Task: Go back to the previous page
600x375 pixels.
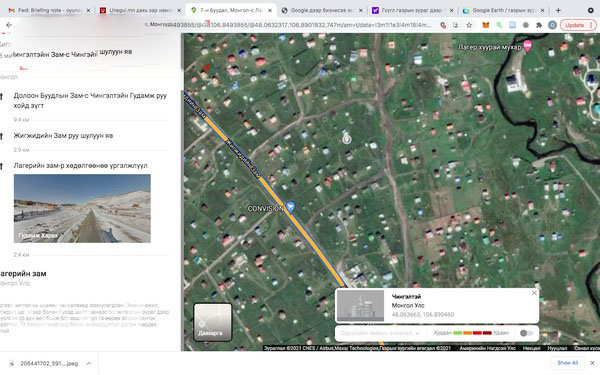Action: point(8,25)
